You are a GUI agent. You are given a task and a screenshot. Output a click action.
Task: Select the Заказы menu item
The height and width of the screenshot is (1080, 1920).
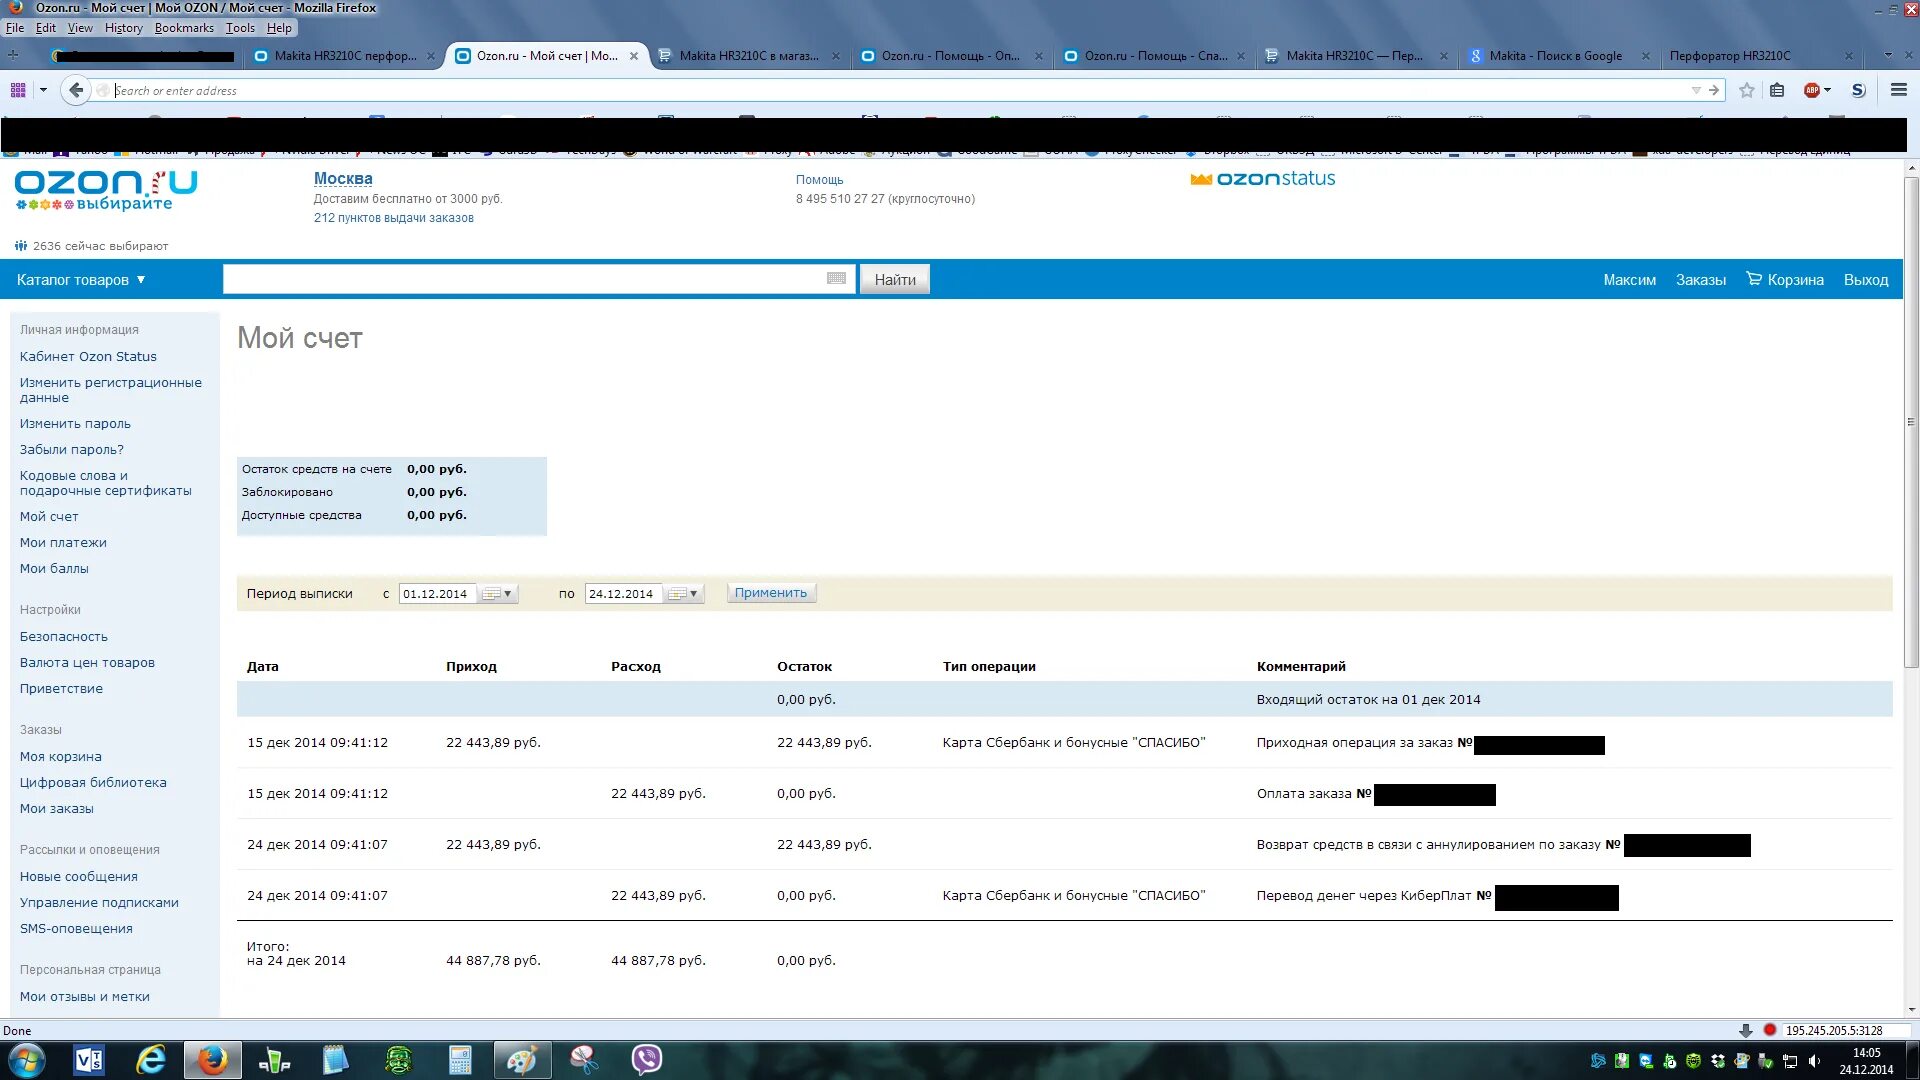1701,278
